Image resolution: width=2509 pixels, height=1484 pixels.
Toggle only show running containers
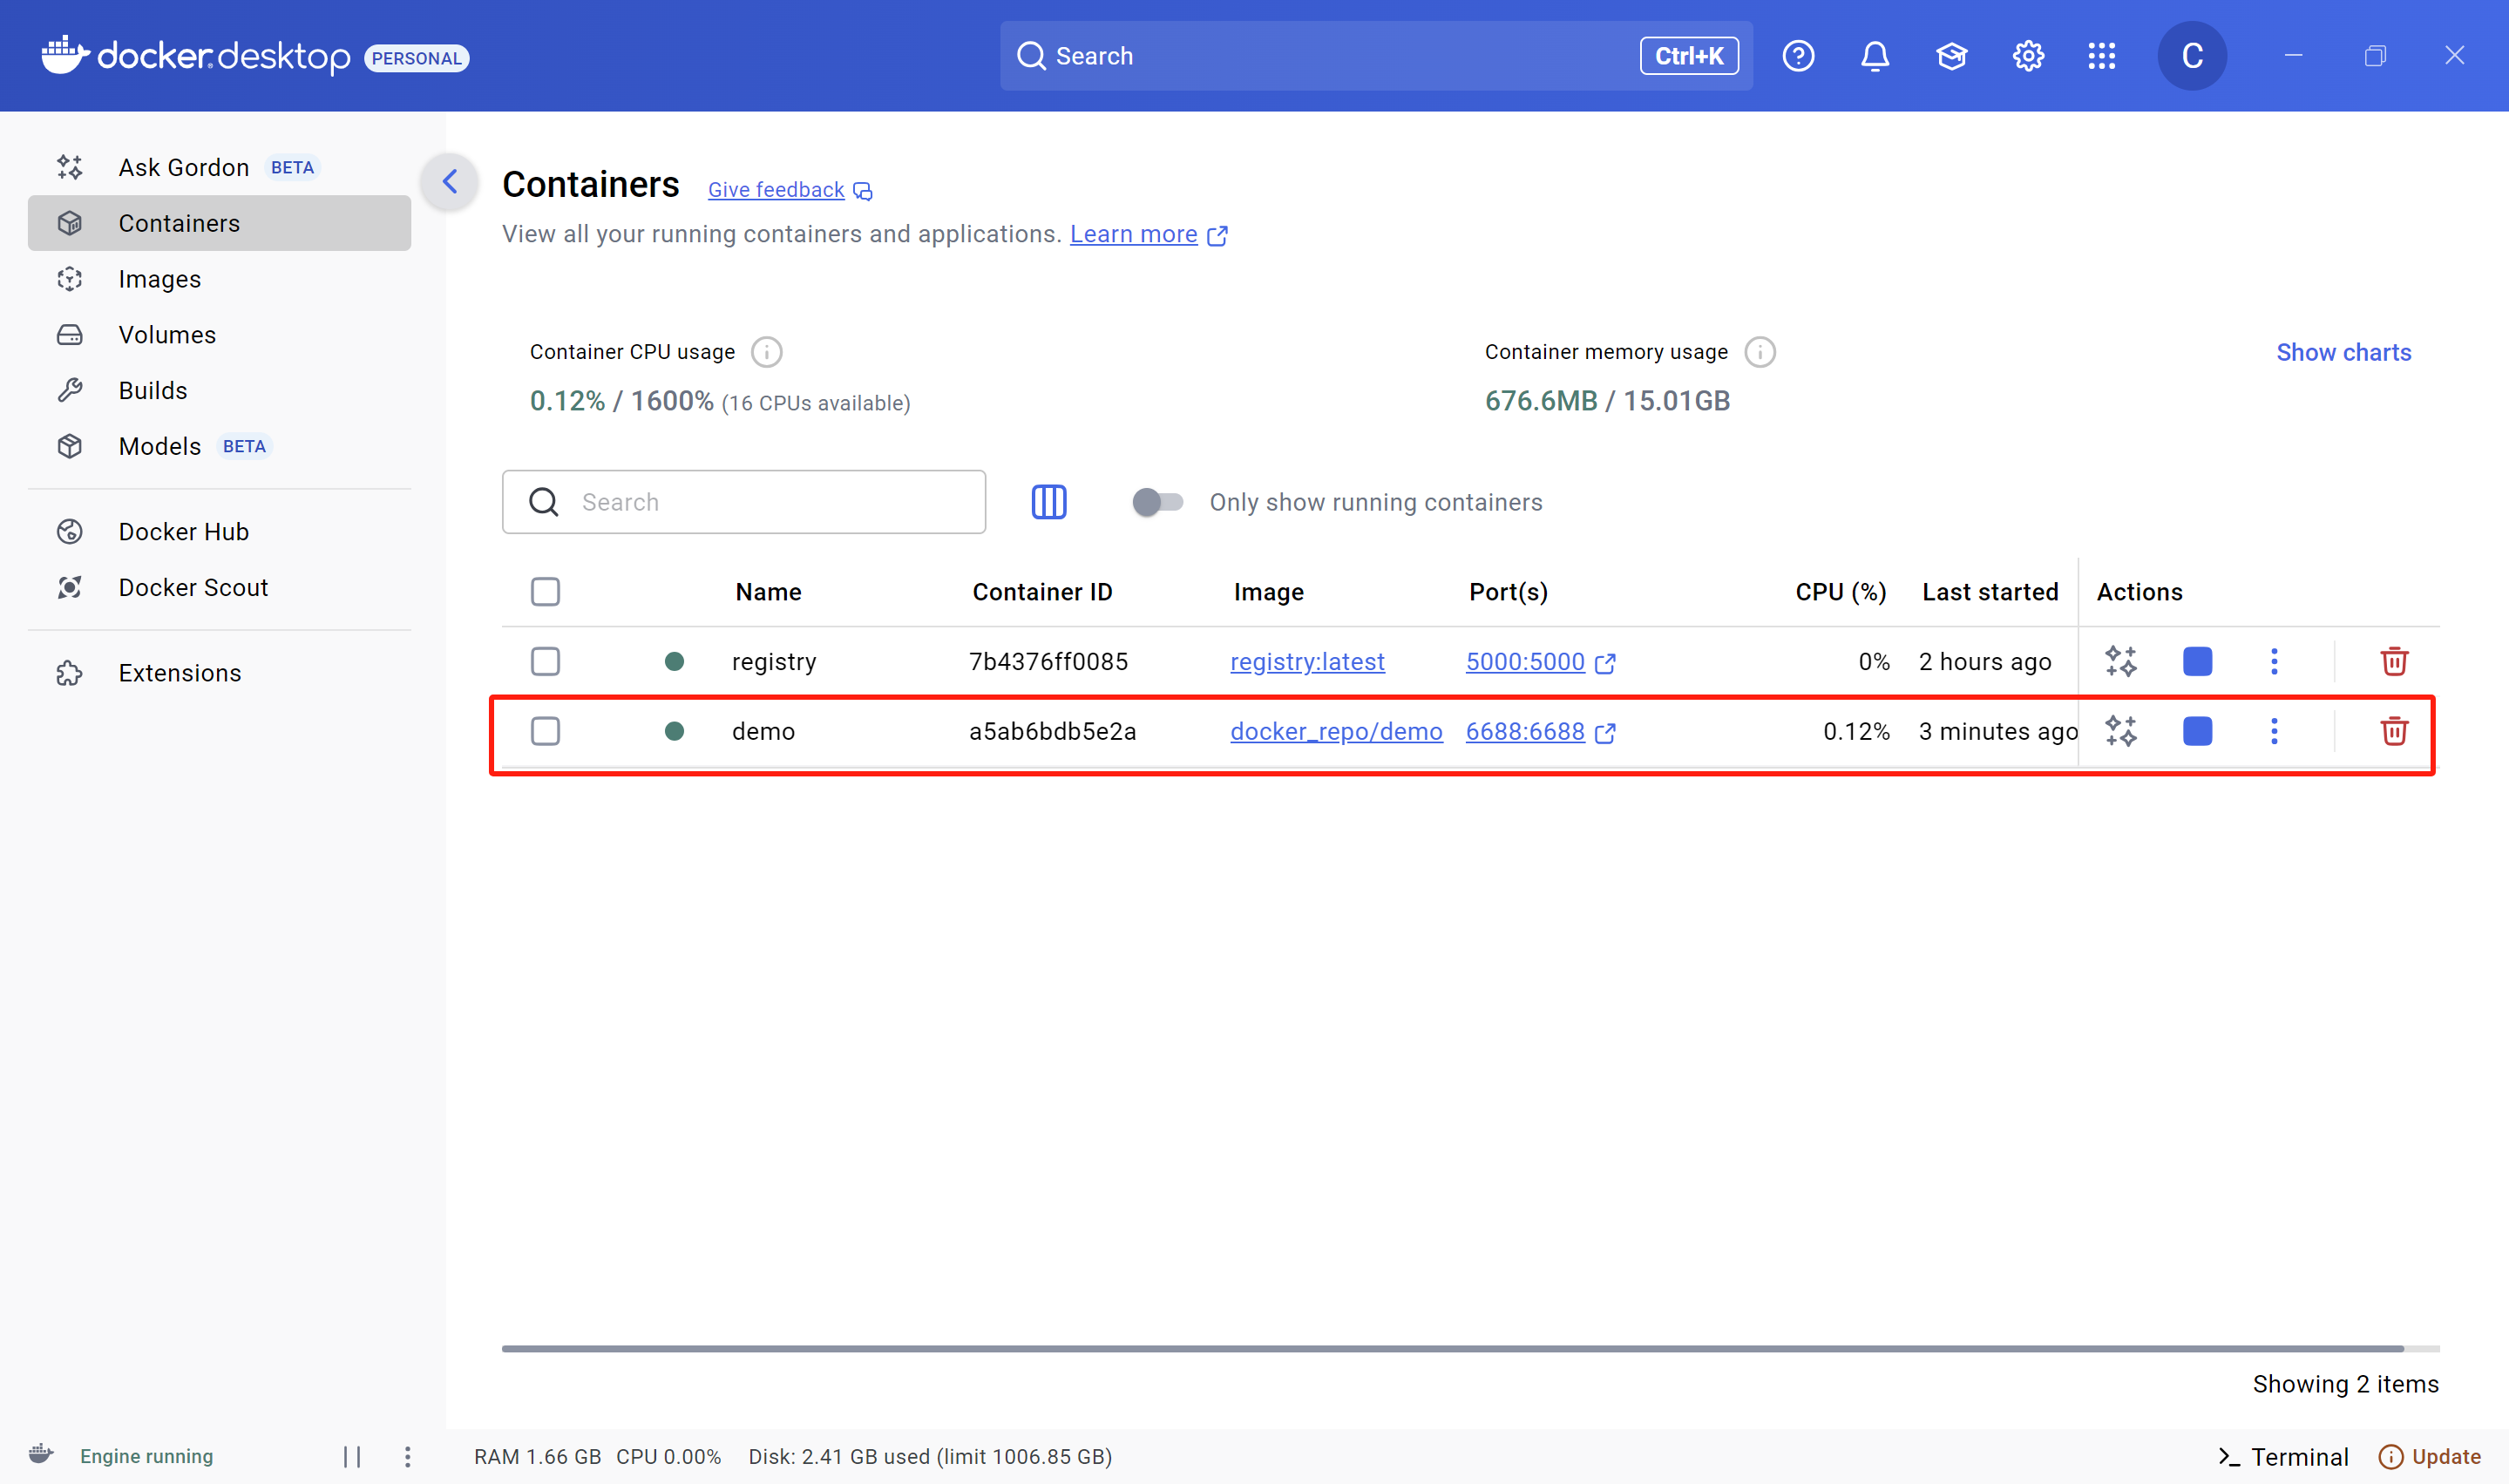point(1157,502)
